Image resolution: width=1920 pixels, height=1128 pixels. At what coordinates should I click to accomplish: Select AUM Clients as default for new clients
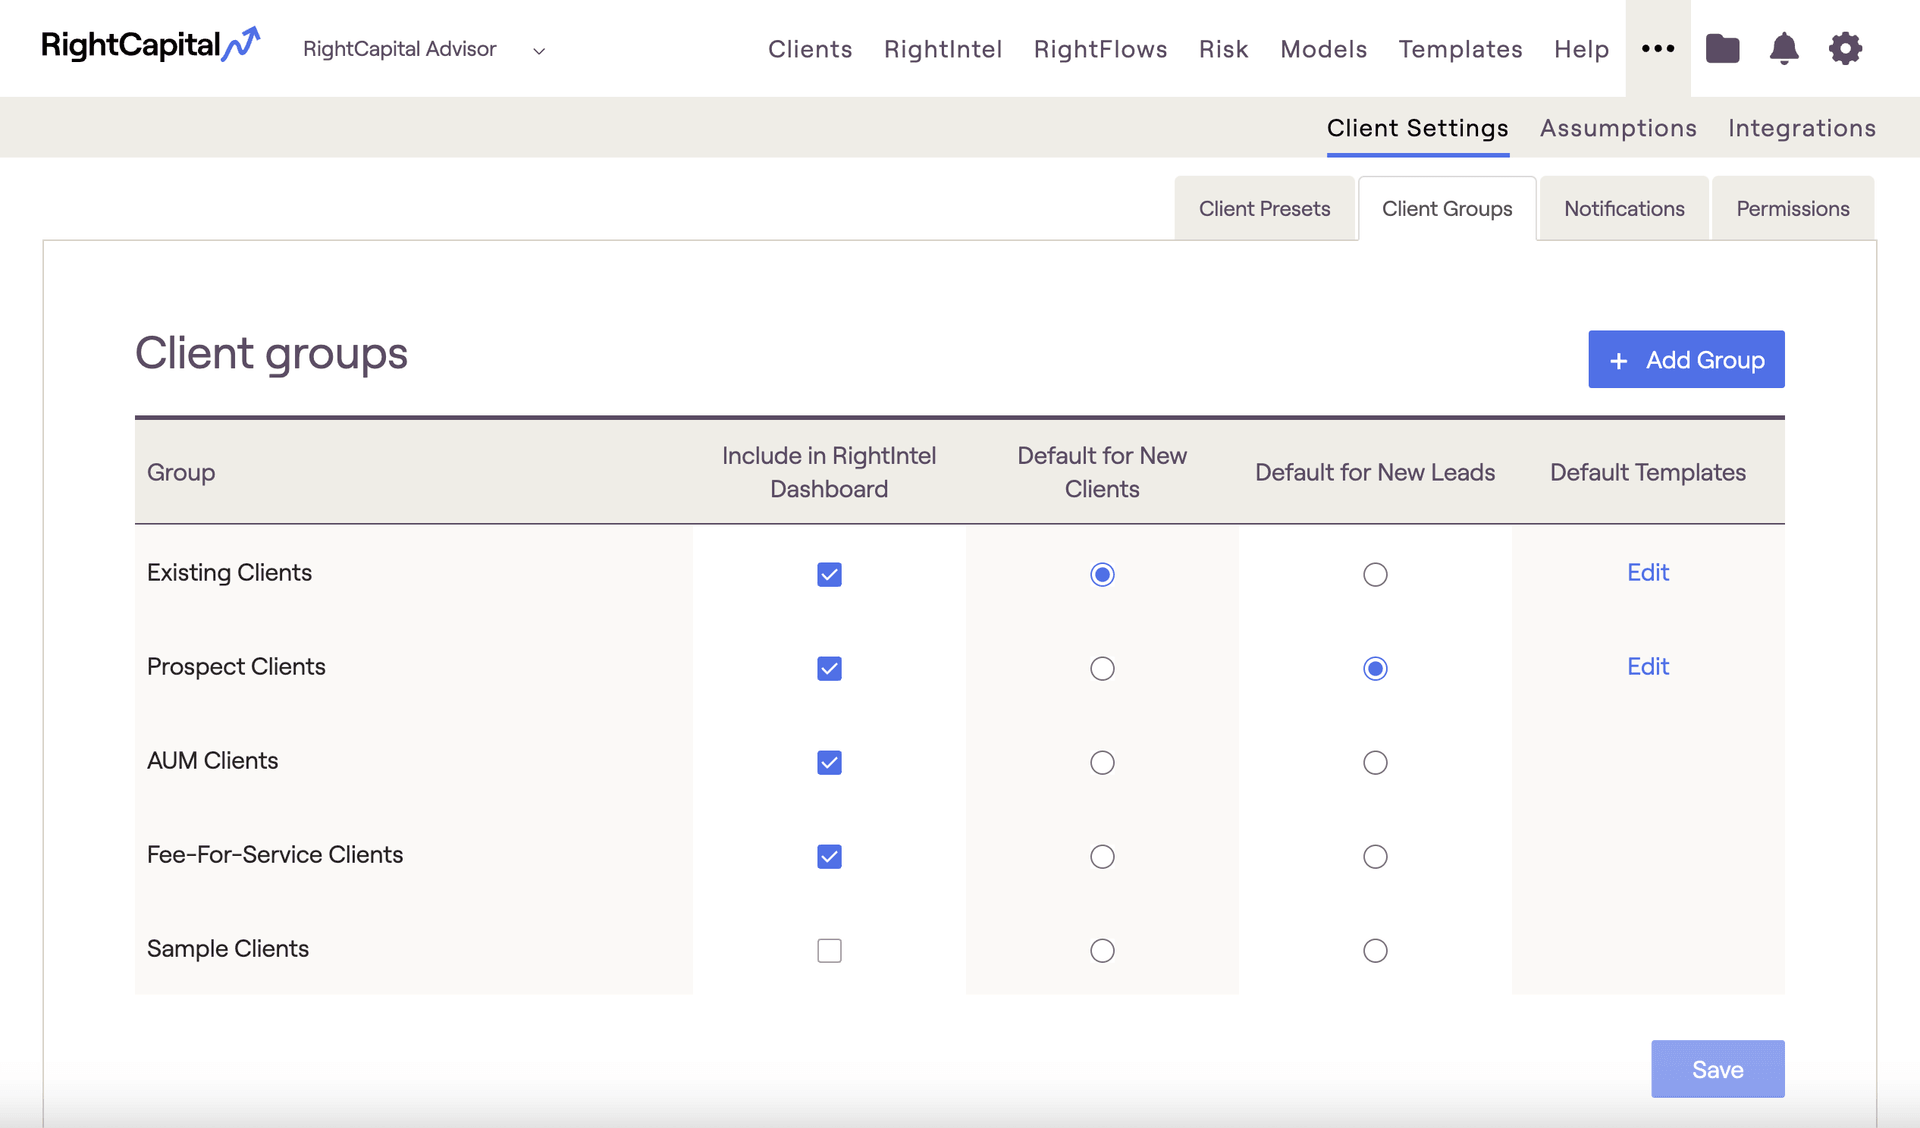click(1102, 762)
